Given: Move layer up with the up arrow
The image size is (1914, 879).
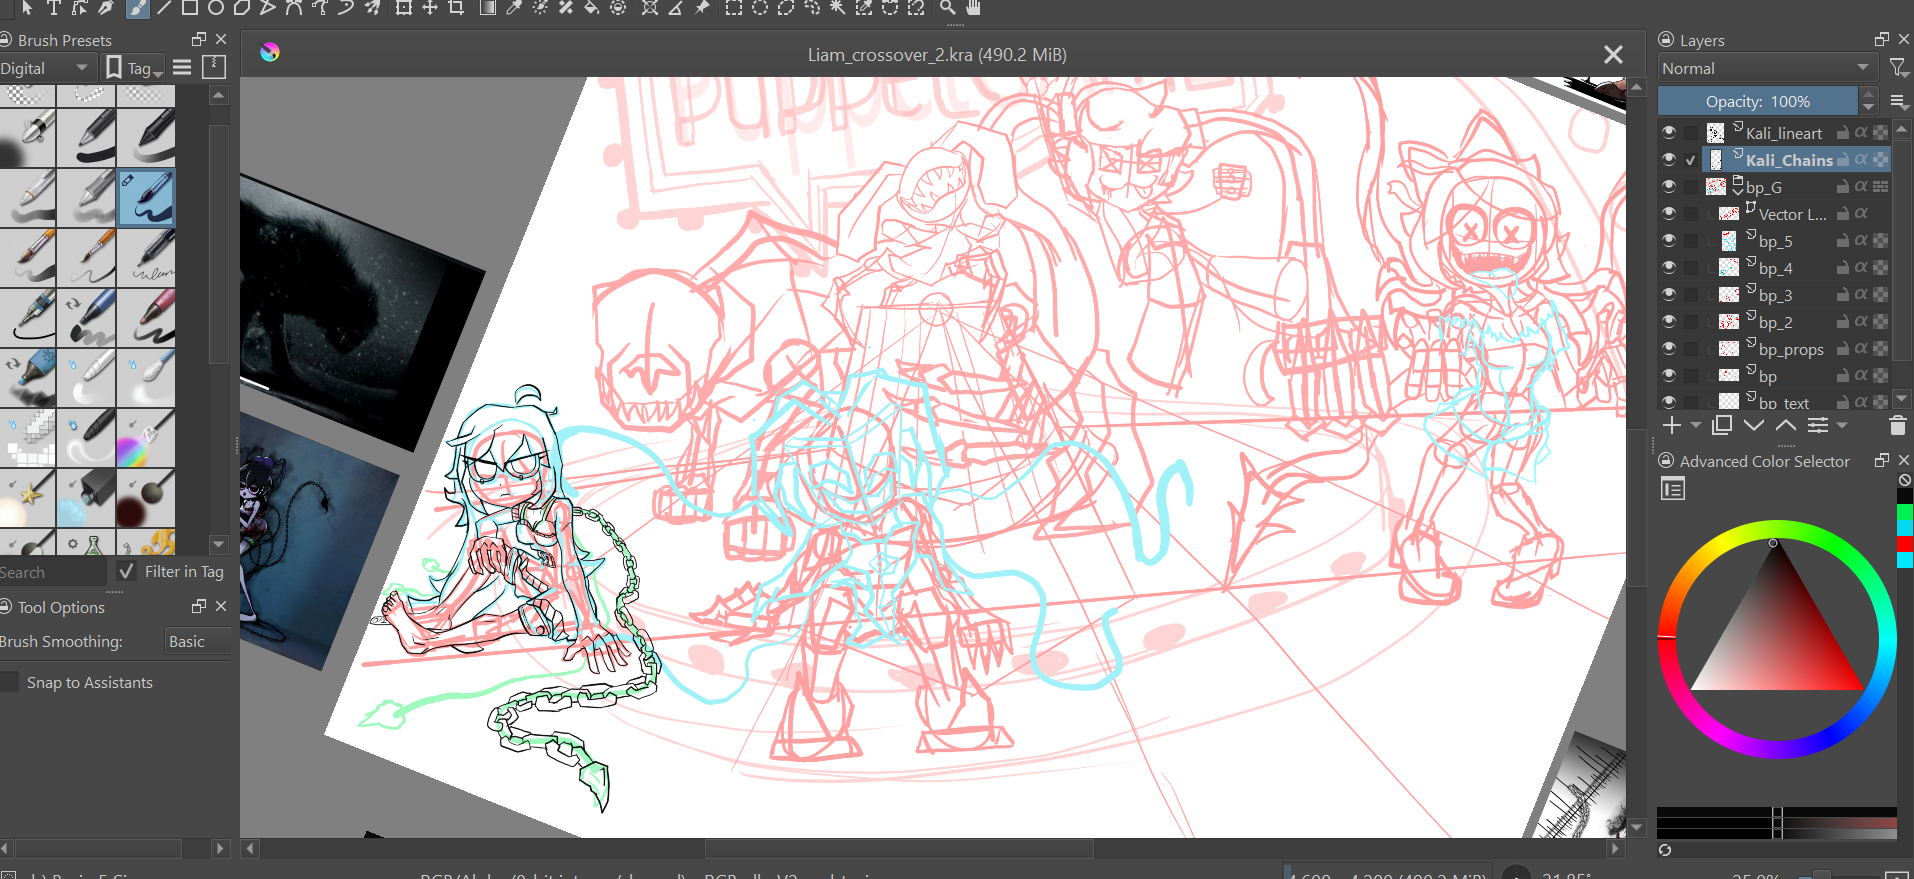Looking at the screenshot, I should pos(1786,425).
